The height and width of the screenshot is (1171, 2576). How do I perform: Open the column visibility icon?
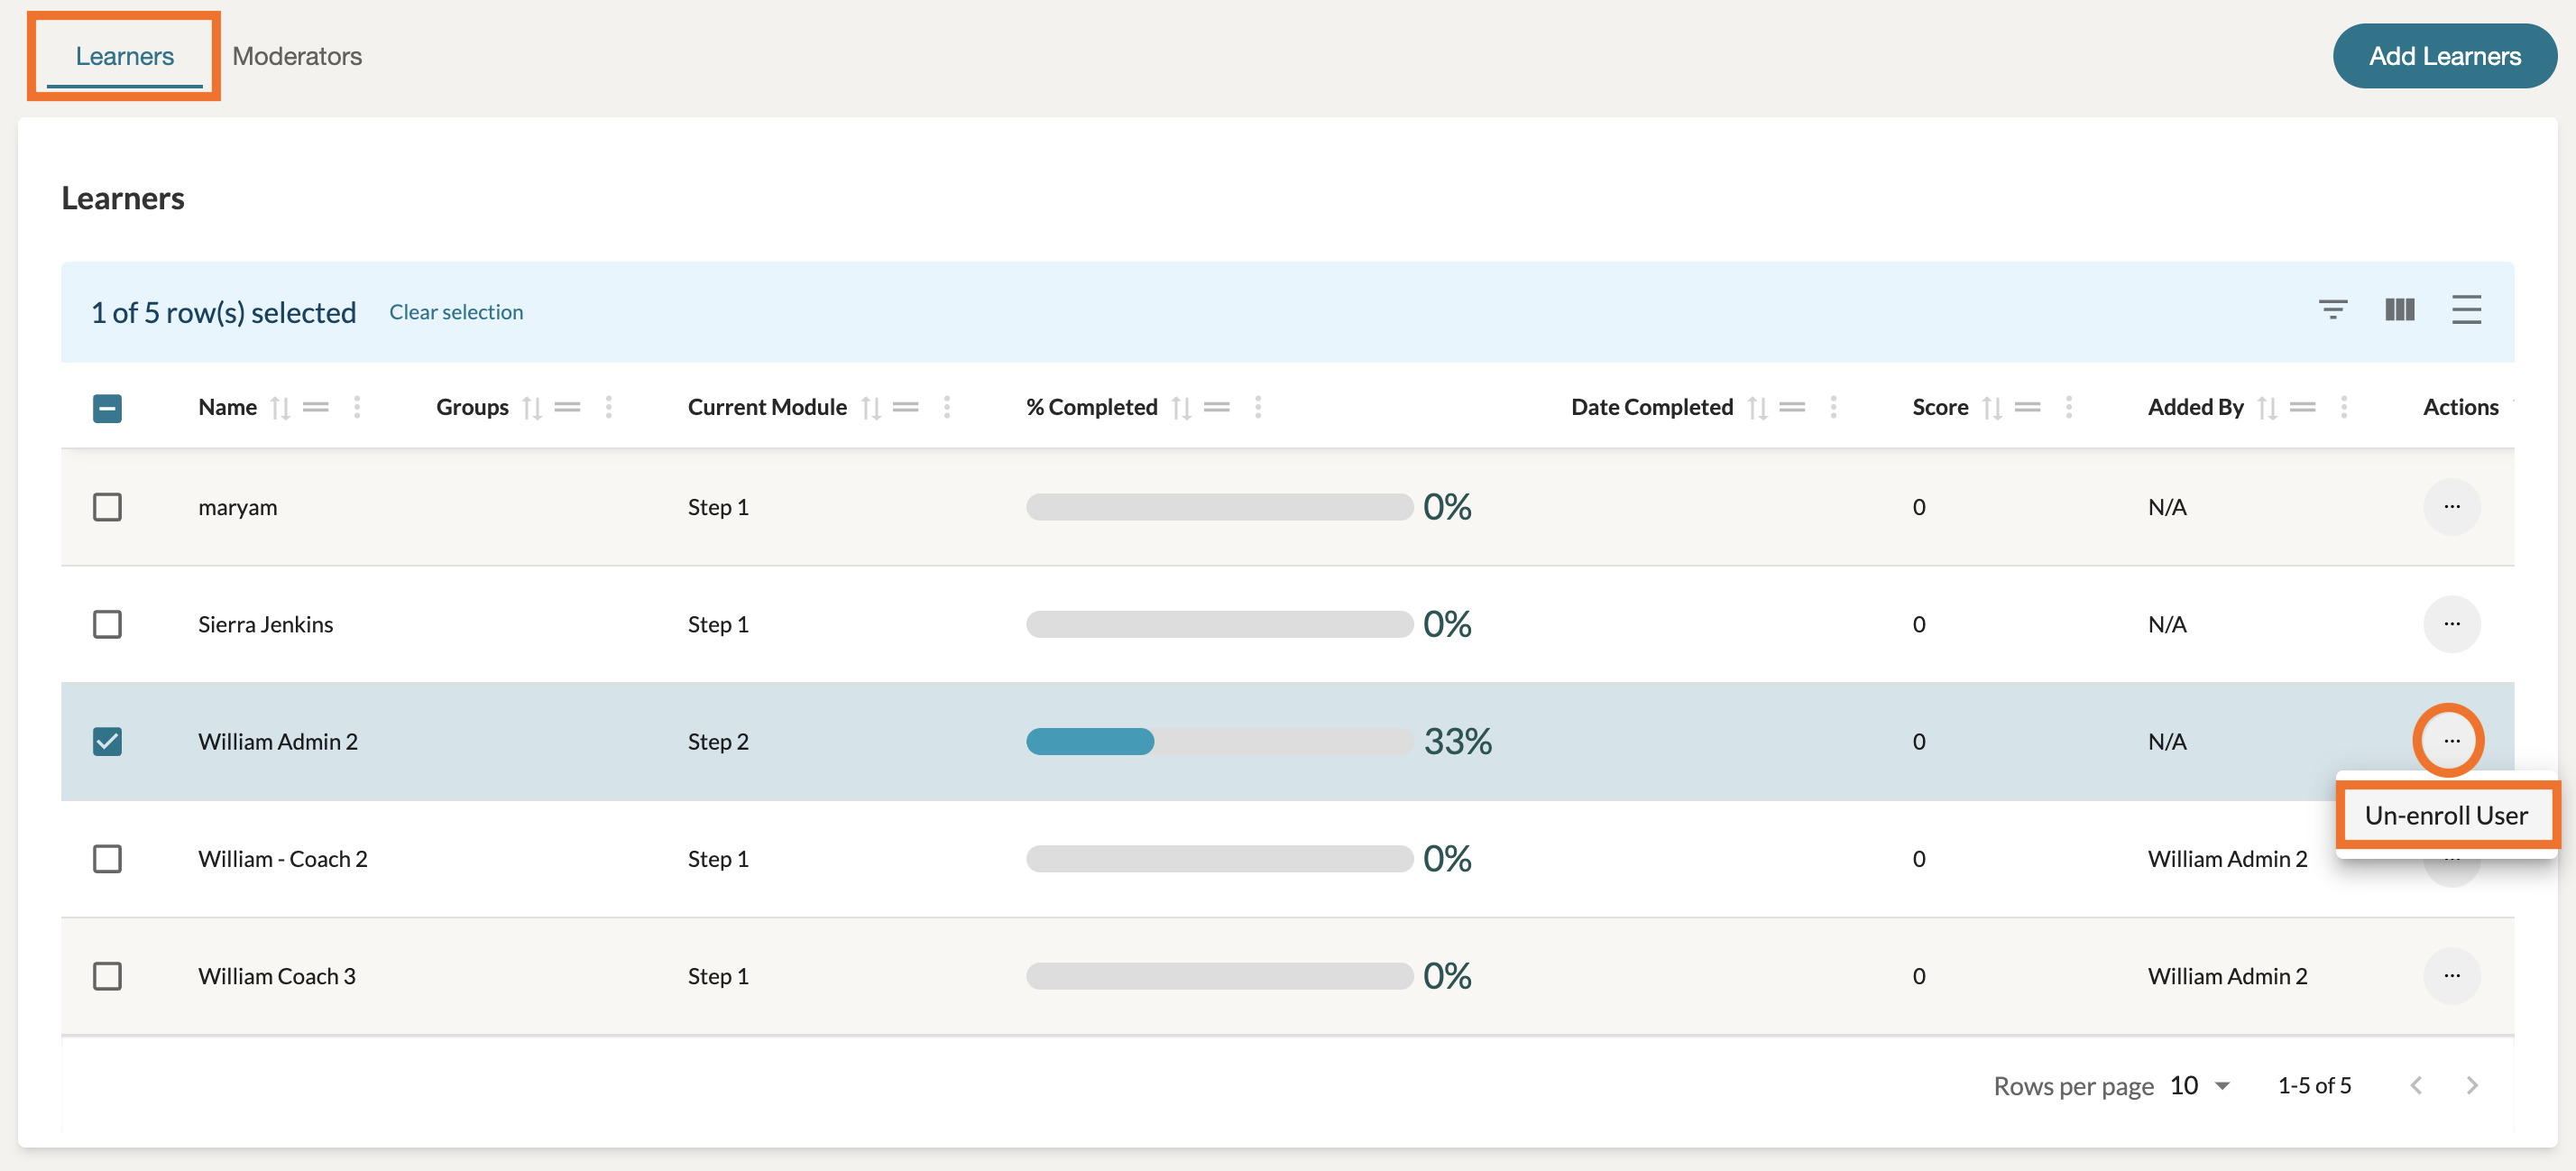pos(2399,310)
